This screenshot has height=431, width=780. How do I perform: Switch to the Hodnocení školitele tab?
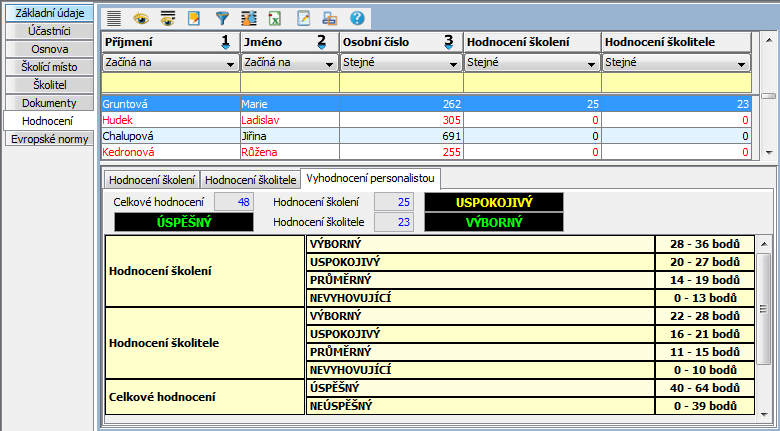coord(250,180)
